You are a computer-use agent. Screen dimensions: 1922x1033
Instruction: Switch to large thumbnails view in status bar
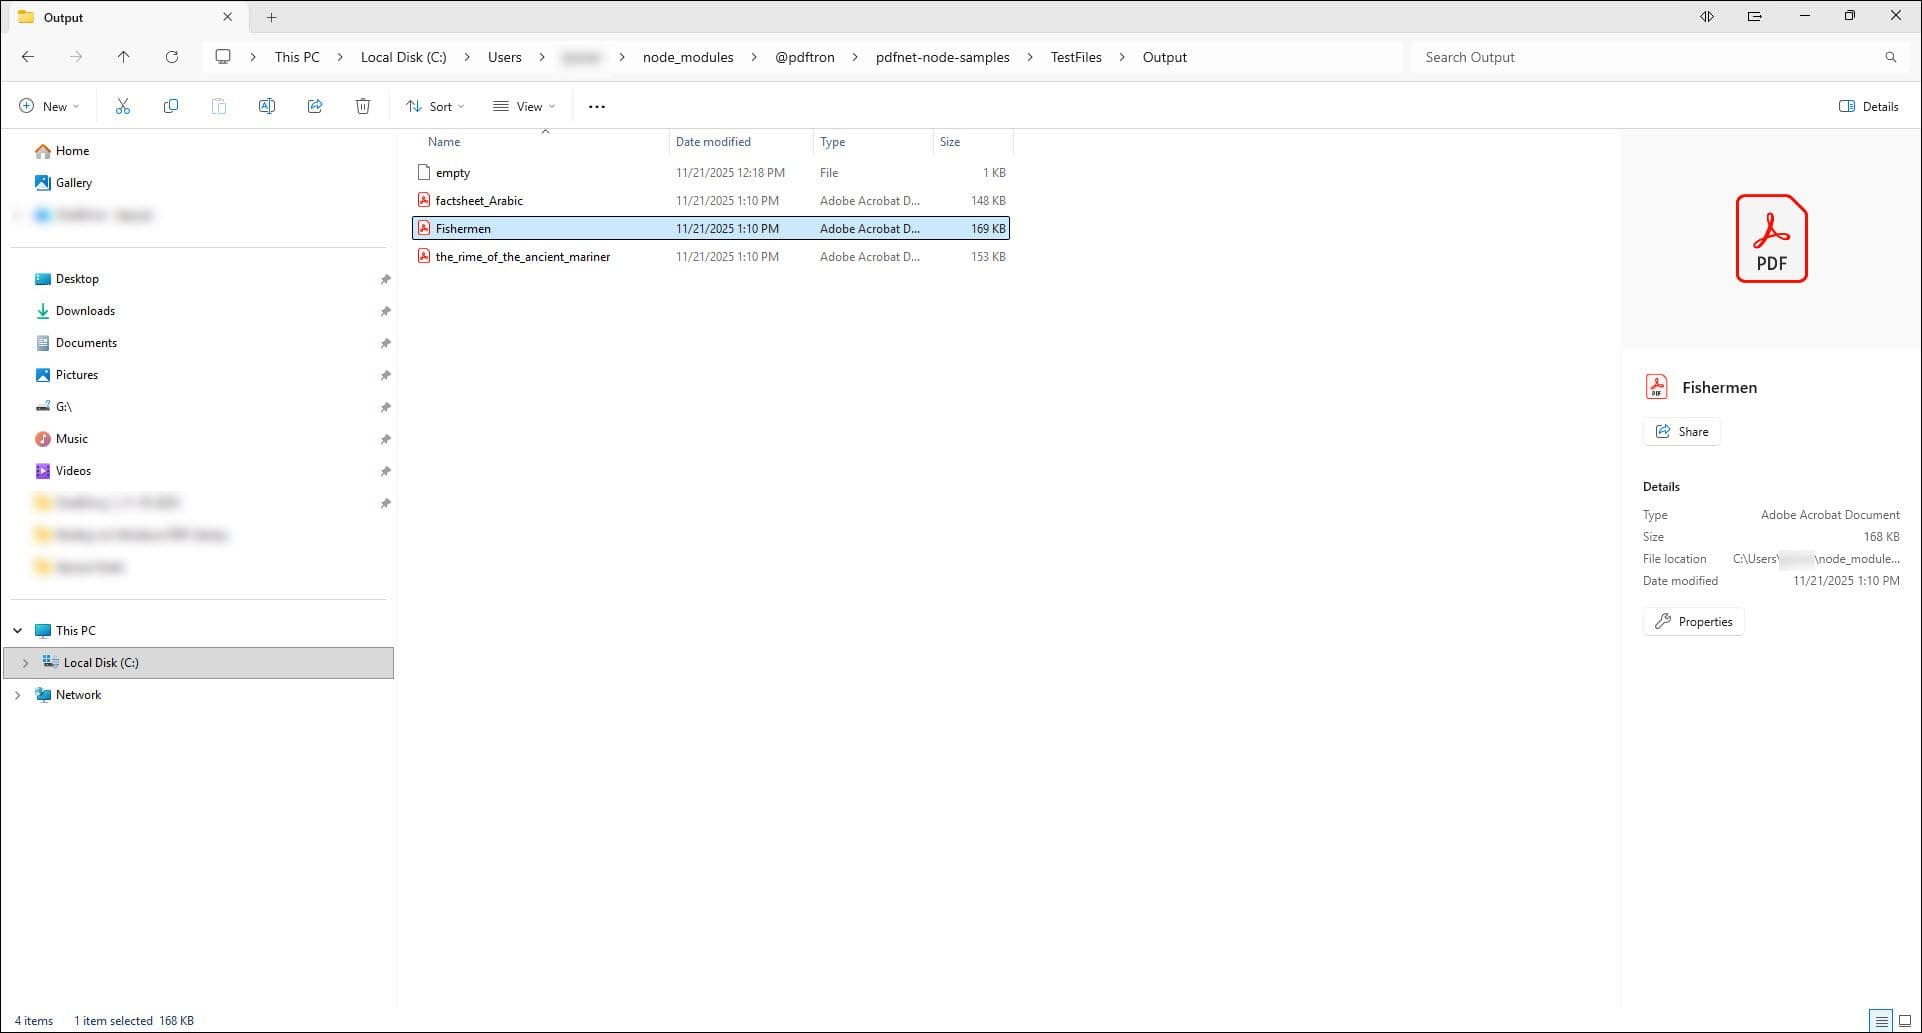coord(1905,1021)
